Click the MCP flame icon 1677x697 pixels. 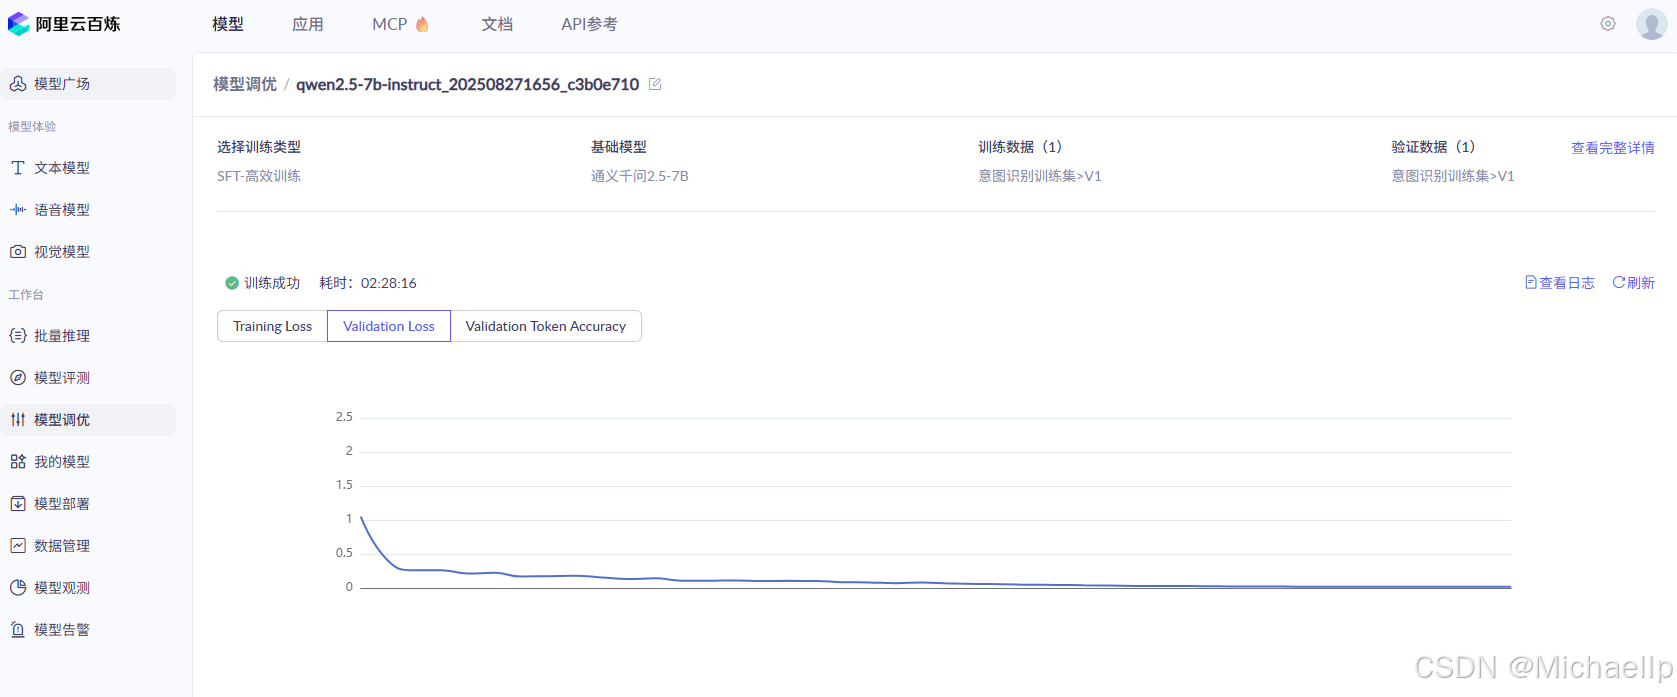pos(422,24)
